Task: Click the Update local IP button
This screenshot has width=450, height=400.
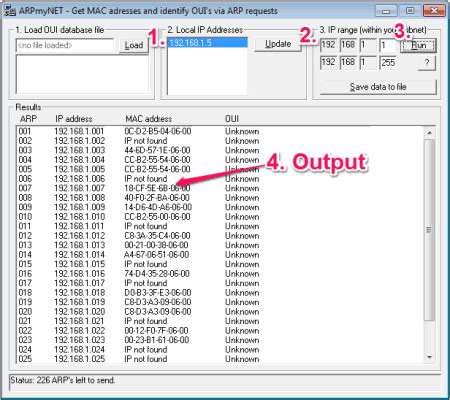Action: [278, 44]
